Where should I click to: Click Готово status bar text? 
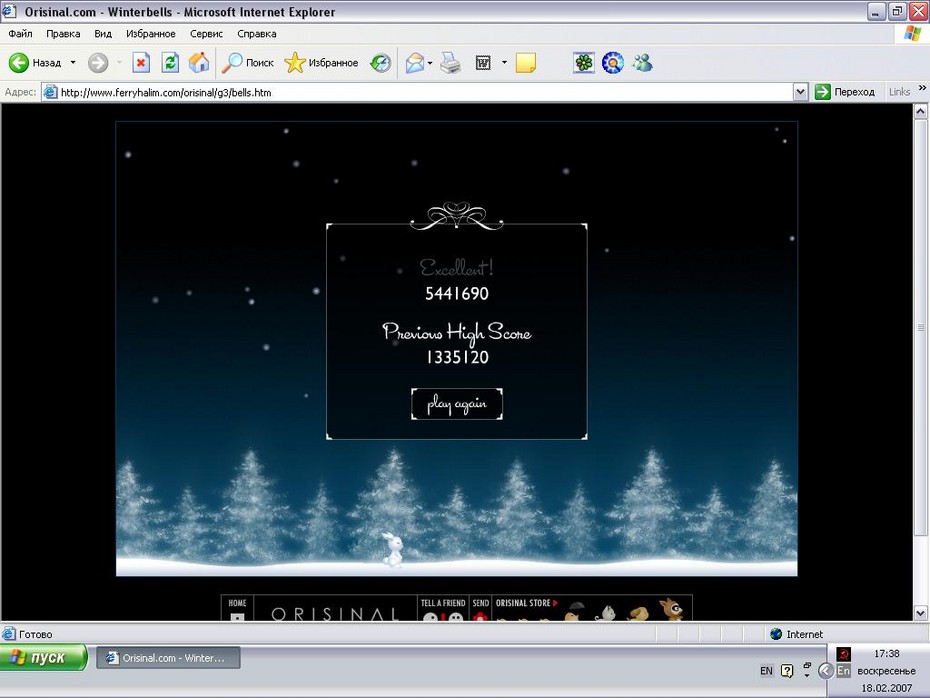(x=36, y=634)
